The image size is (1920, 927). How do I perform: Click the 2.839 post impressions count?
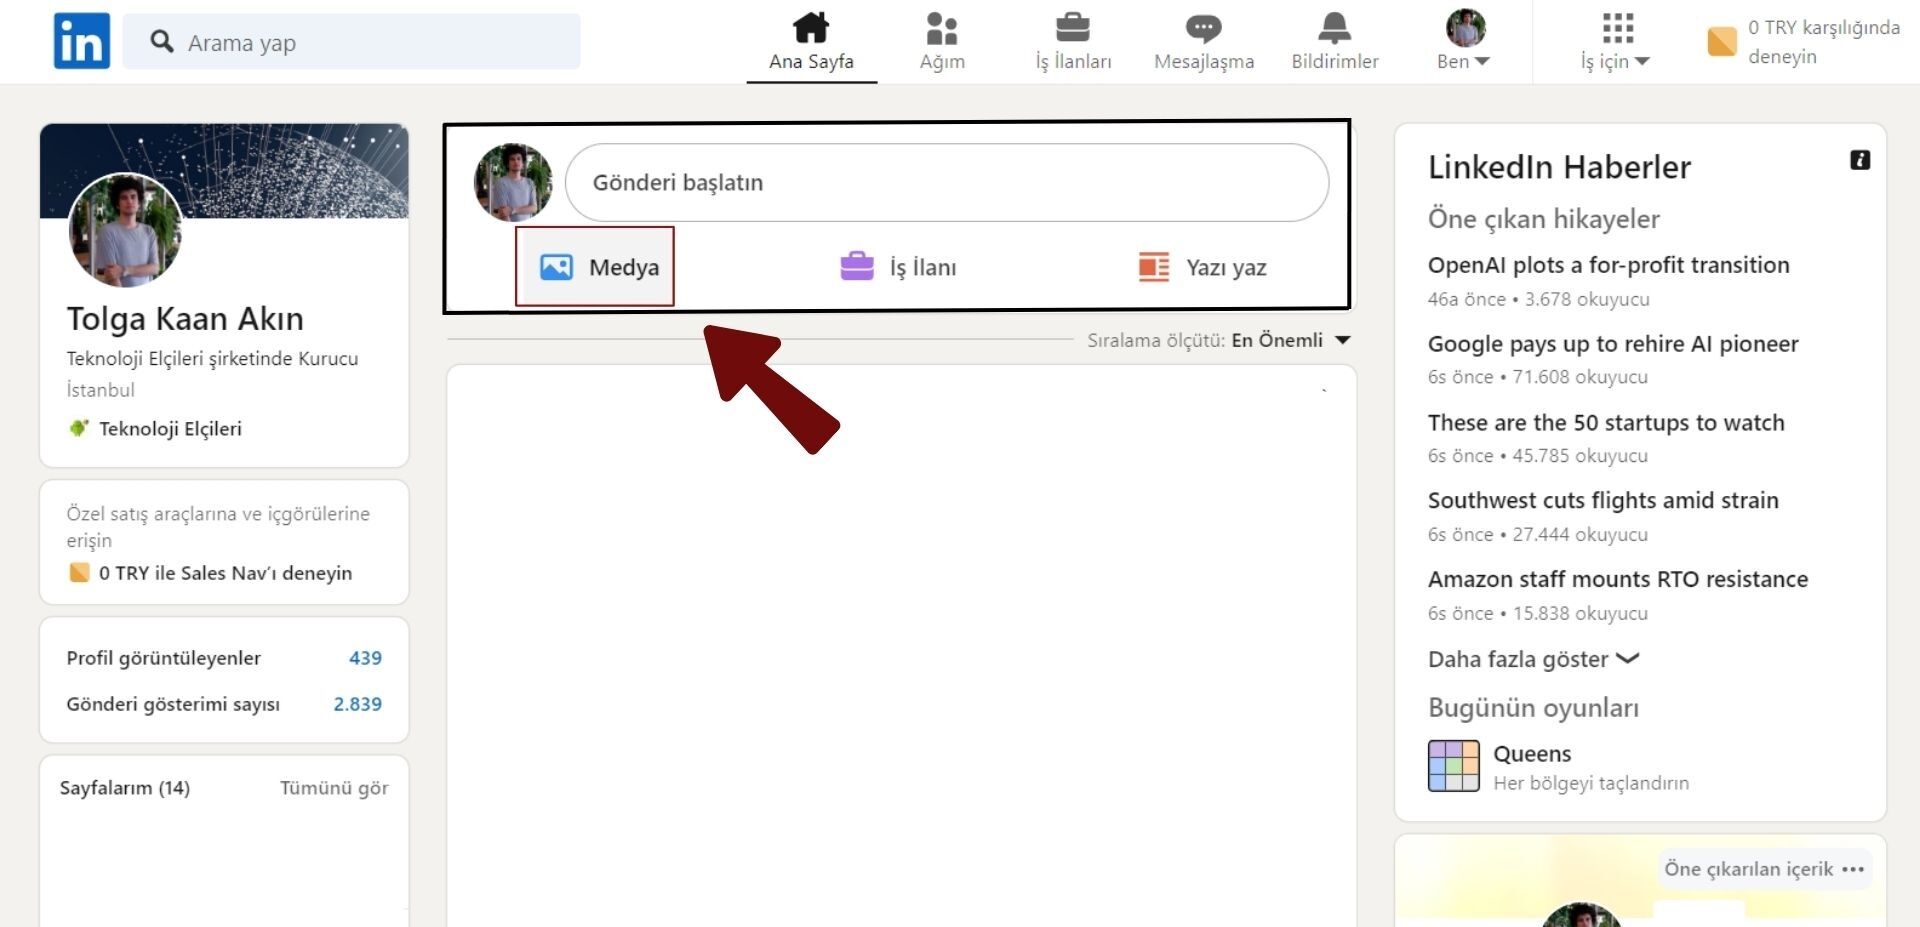point(358,704)
